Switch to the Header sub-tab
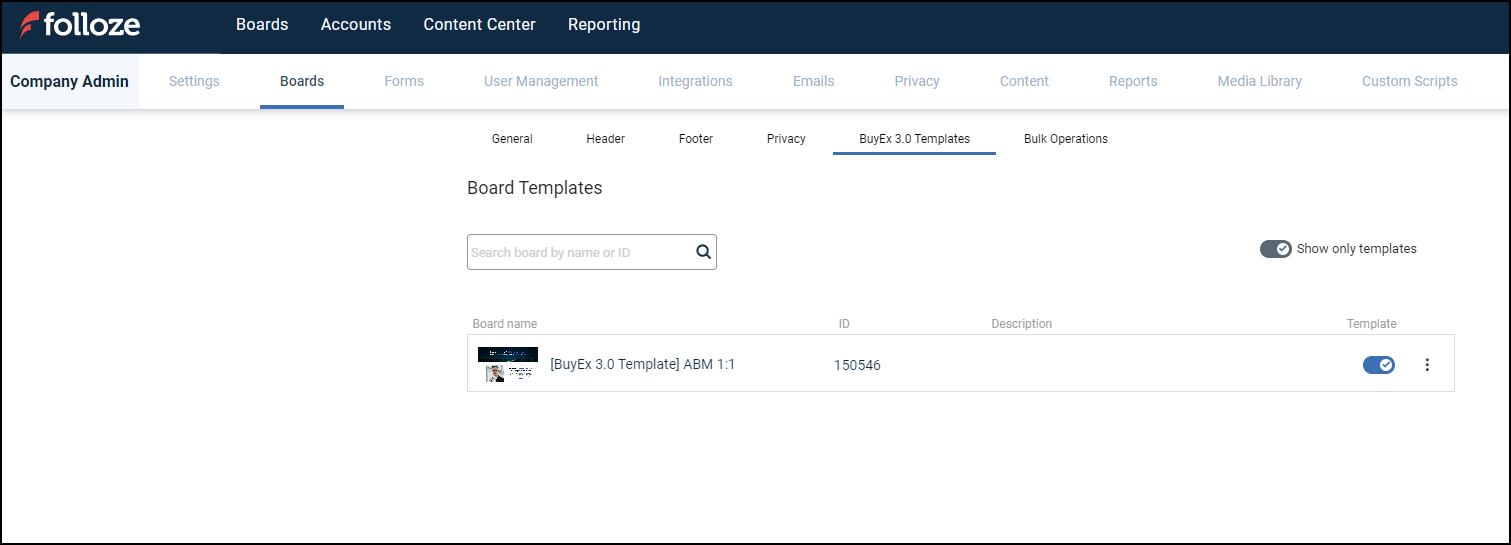Screen dimensions: 1511x545 605,139
